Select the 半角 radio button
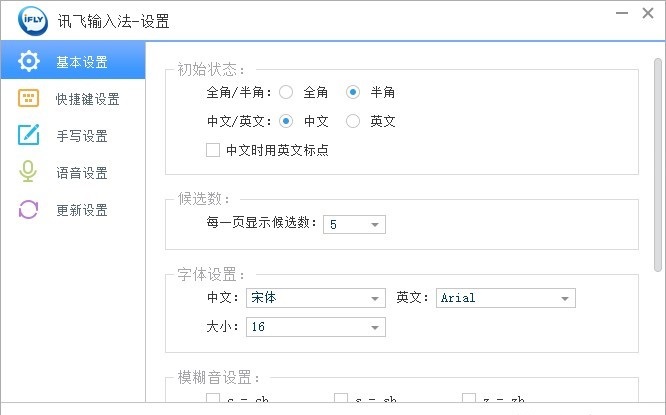Image resolution: width=666 pixels, height=415 pixels. pos(353,92)
